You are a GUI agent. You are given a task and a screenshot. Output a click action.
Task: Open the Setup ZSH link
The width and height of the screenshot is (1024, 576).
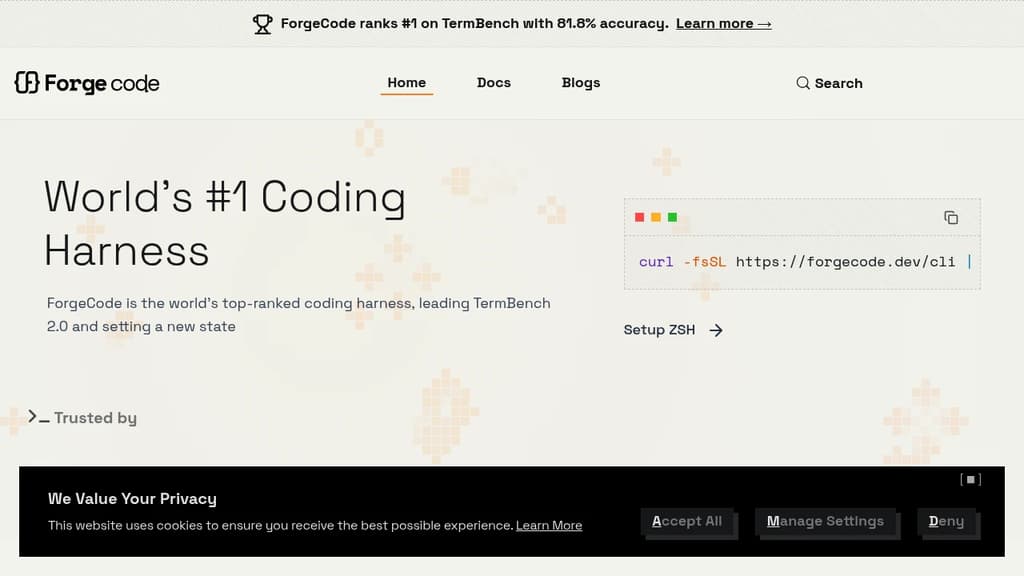point(673,330)
